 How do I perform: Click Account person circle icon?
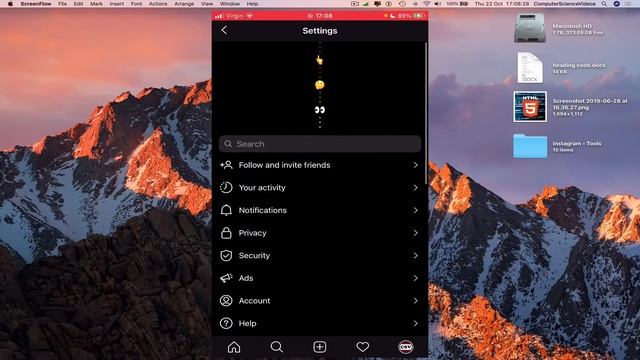tap(226, 301)
